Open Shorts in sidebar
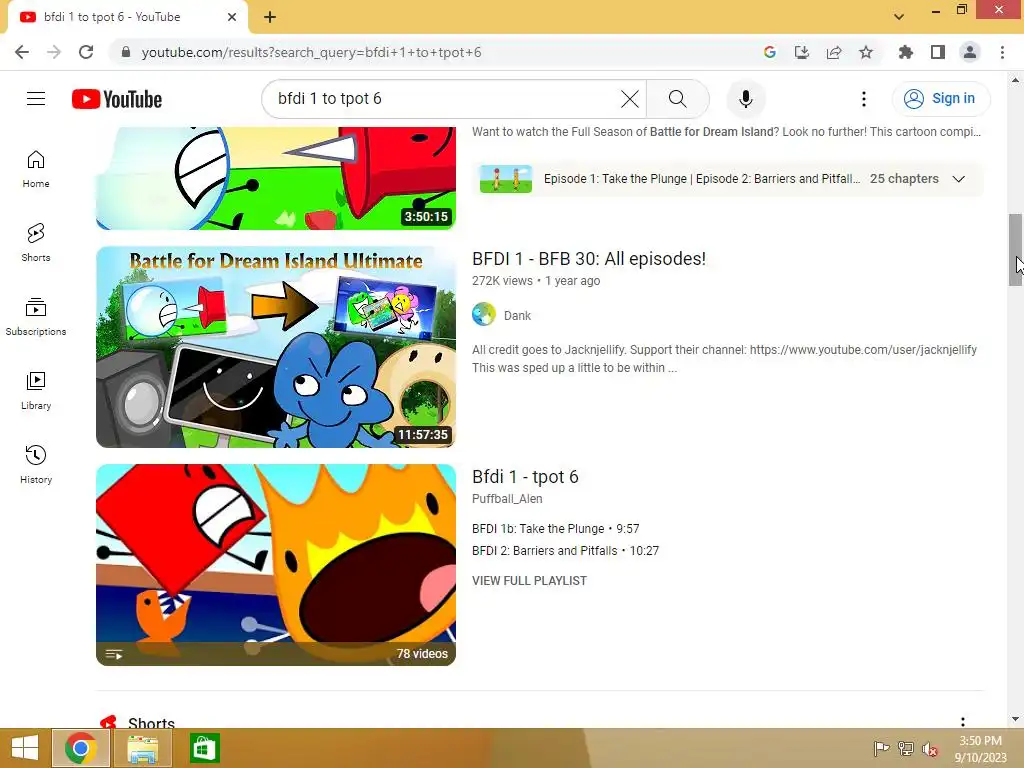This screenshot has width=1024, height=768. point(36,243)
